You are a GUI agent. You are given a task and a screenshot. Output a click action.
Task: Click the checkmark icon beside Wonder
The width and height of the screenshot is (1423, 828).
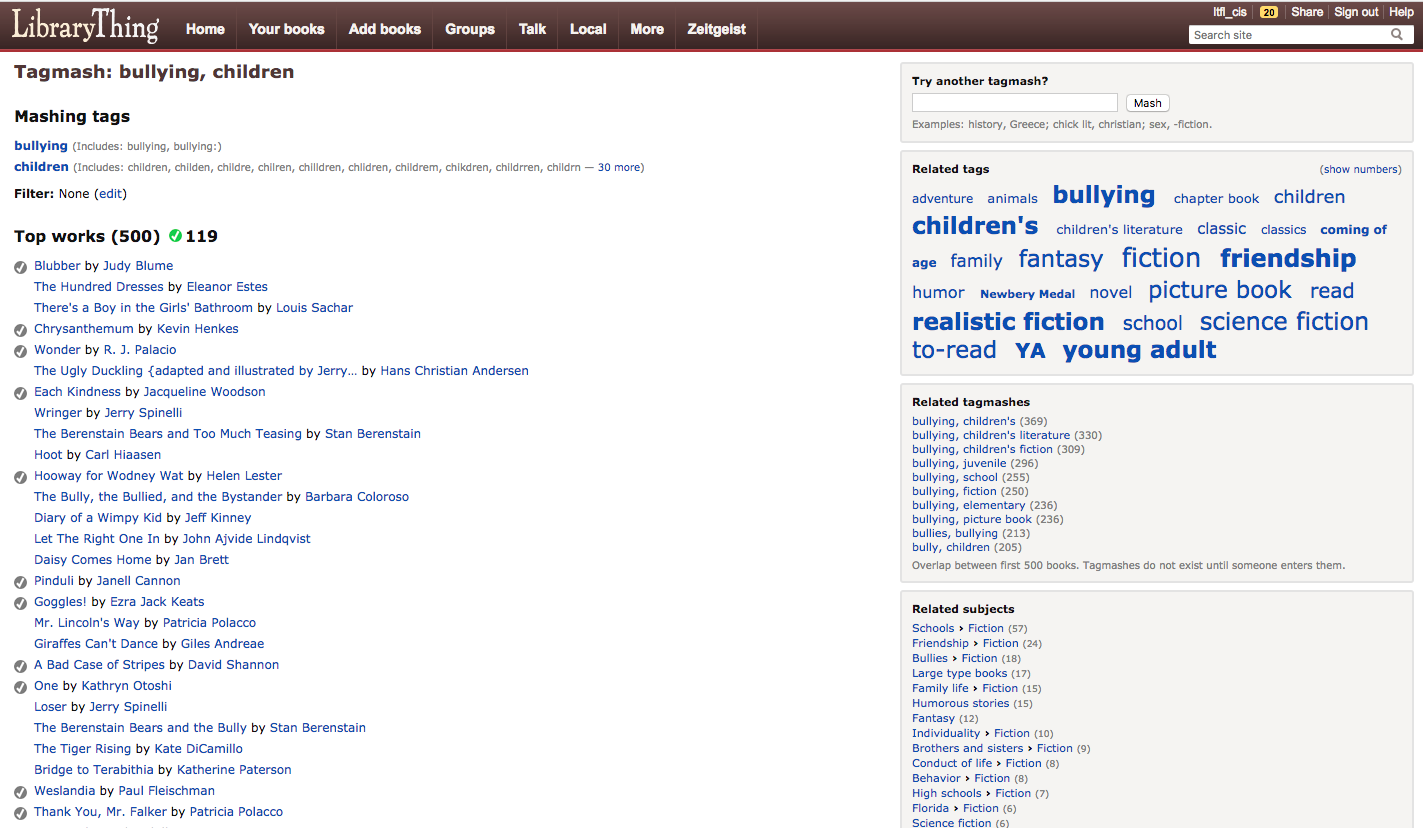[21, 351]
